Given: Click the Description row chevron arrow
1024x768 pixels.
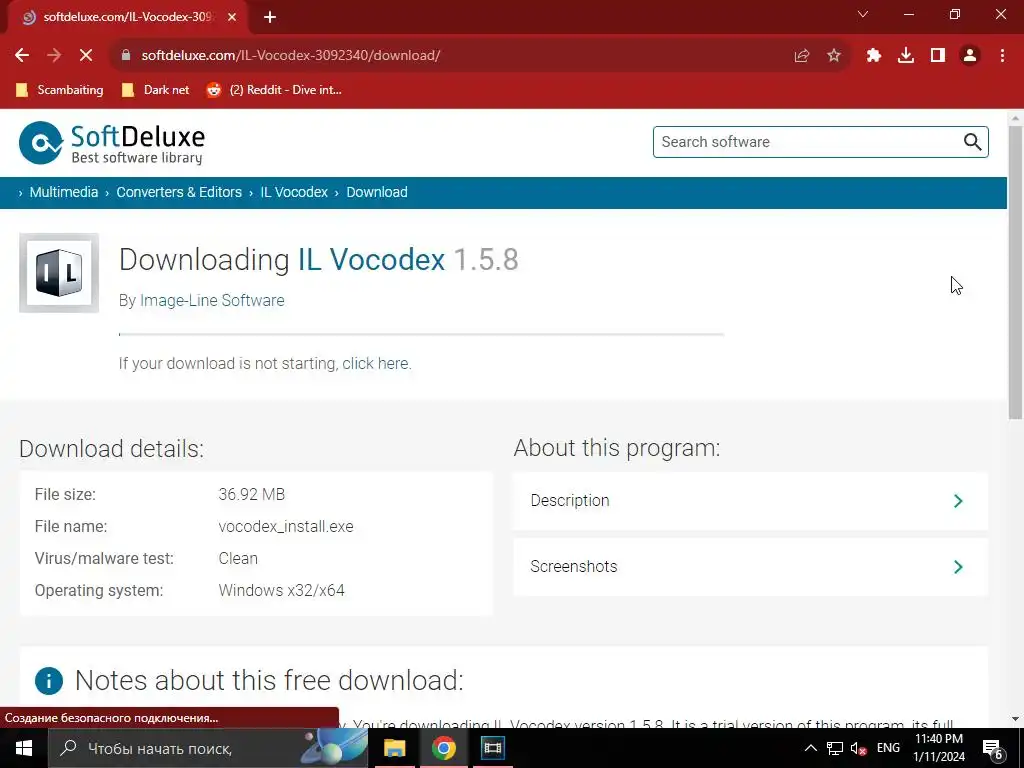Looking at the screenshot, I should pos(958,501).
